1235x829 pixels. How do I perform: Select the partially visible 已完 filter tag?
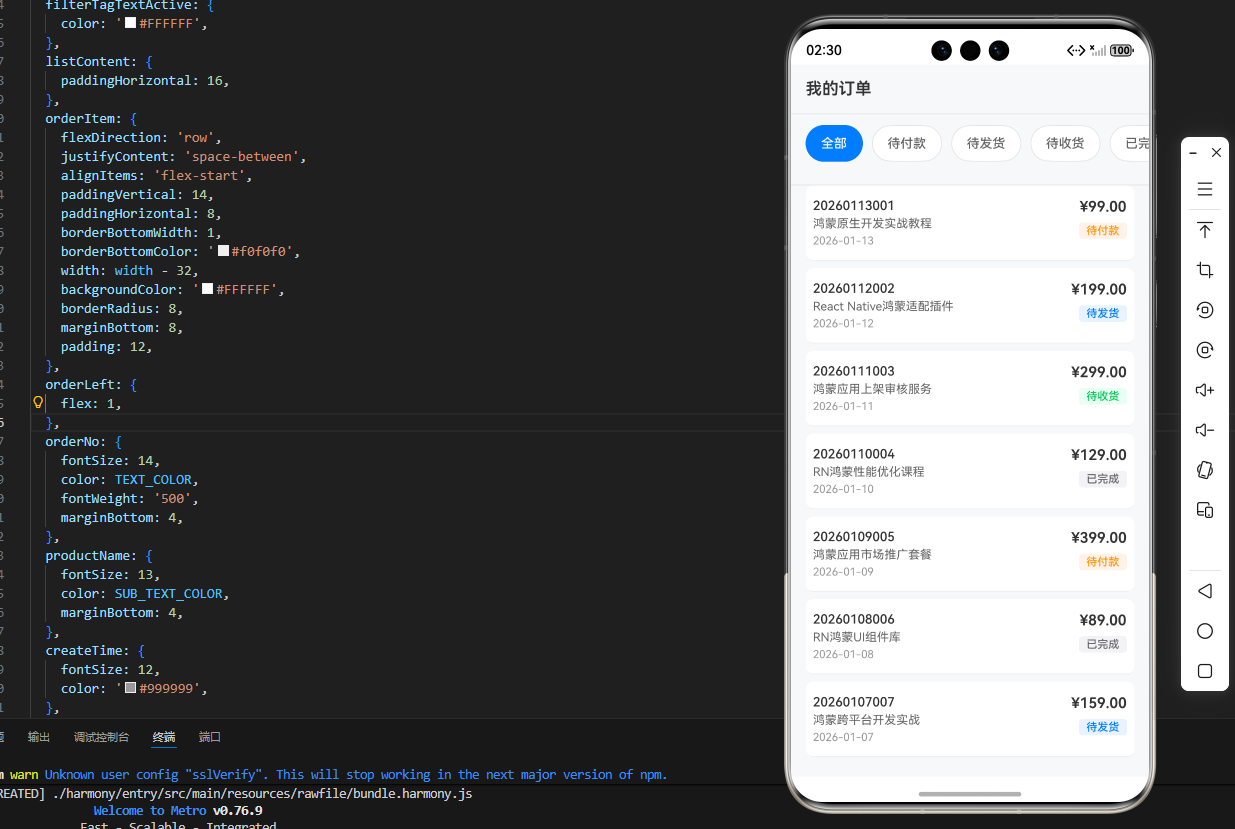1131,143
